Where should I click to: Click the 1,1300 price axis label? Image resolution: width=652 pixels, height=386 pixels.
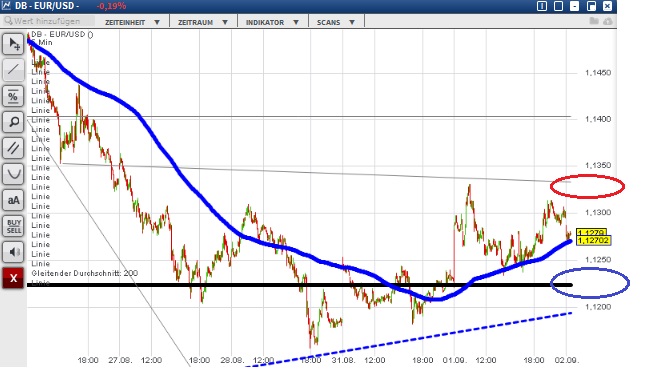point(598,213)
